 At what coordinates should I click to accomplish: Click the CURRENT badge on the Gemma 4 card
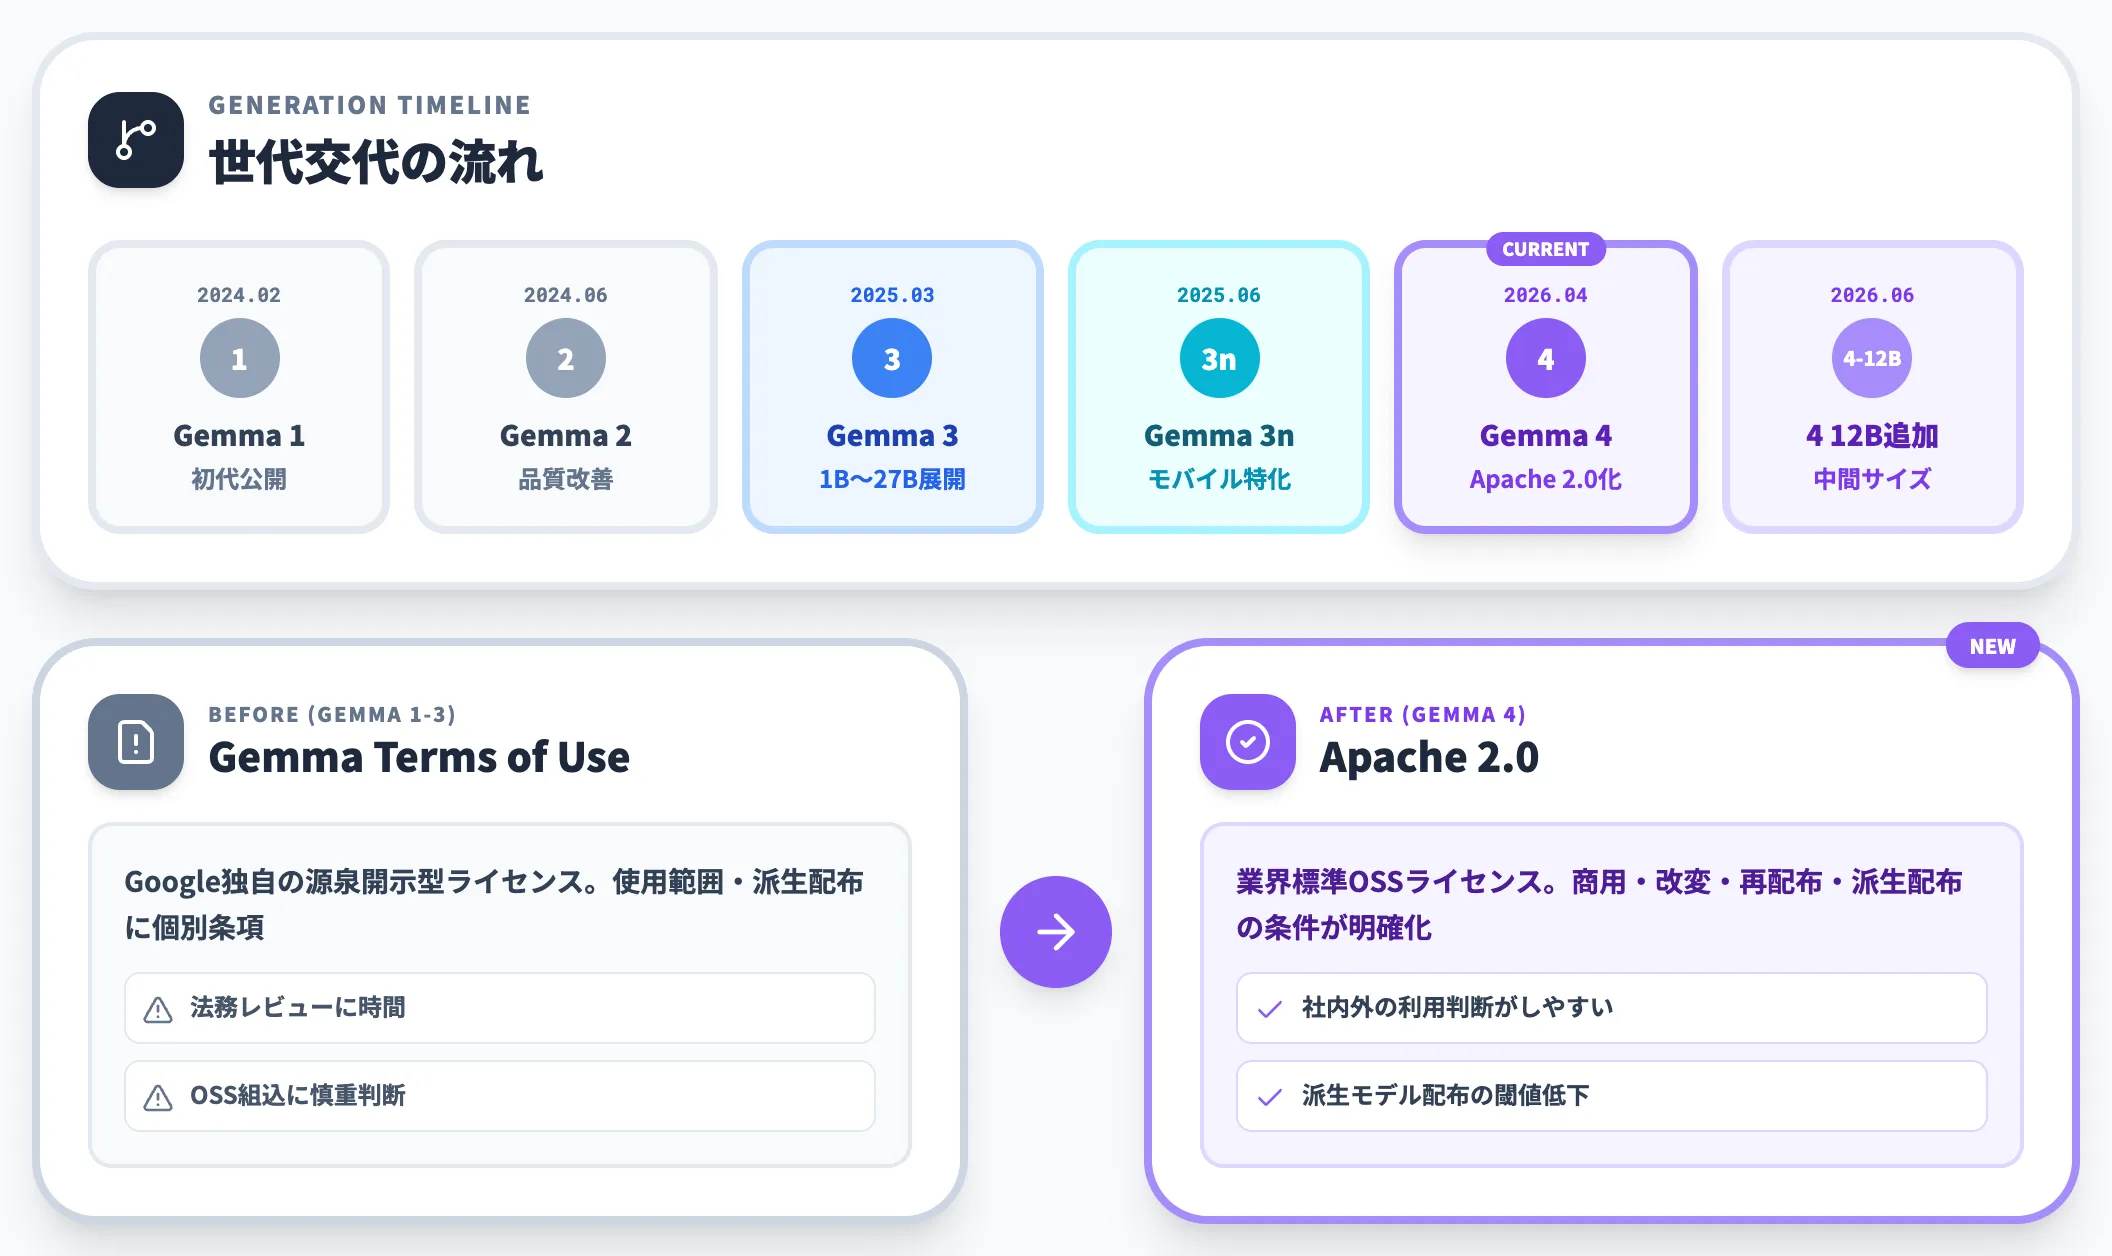(1546, 249)
